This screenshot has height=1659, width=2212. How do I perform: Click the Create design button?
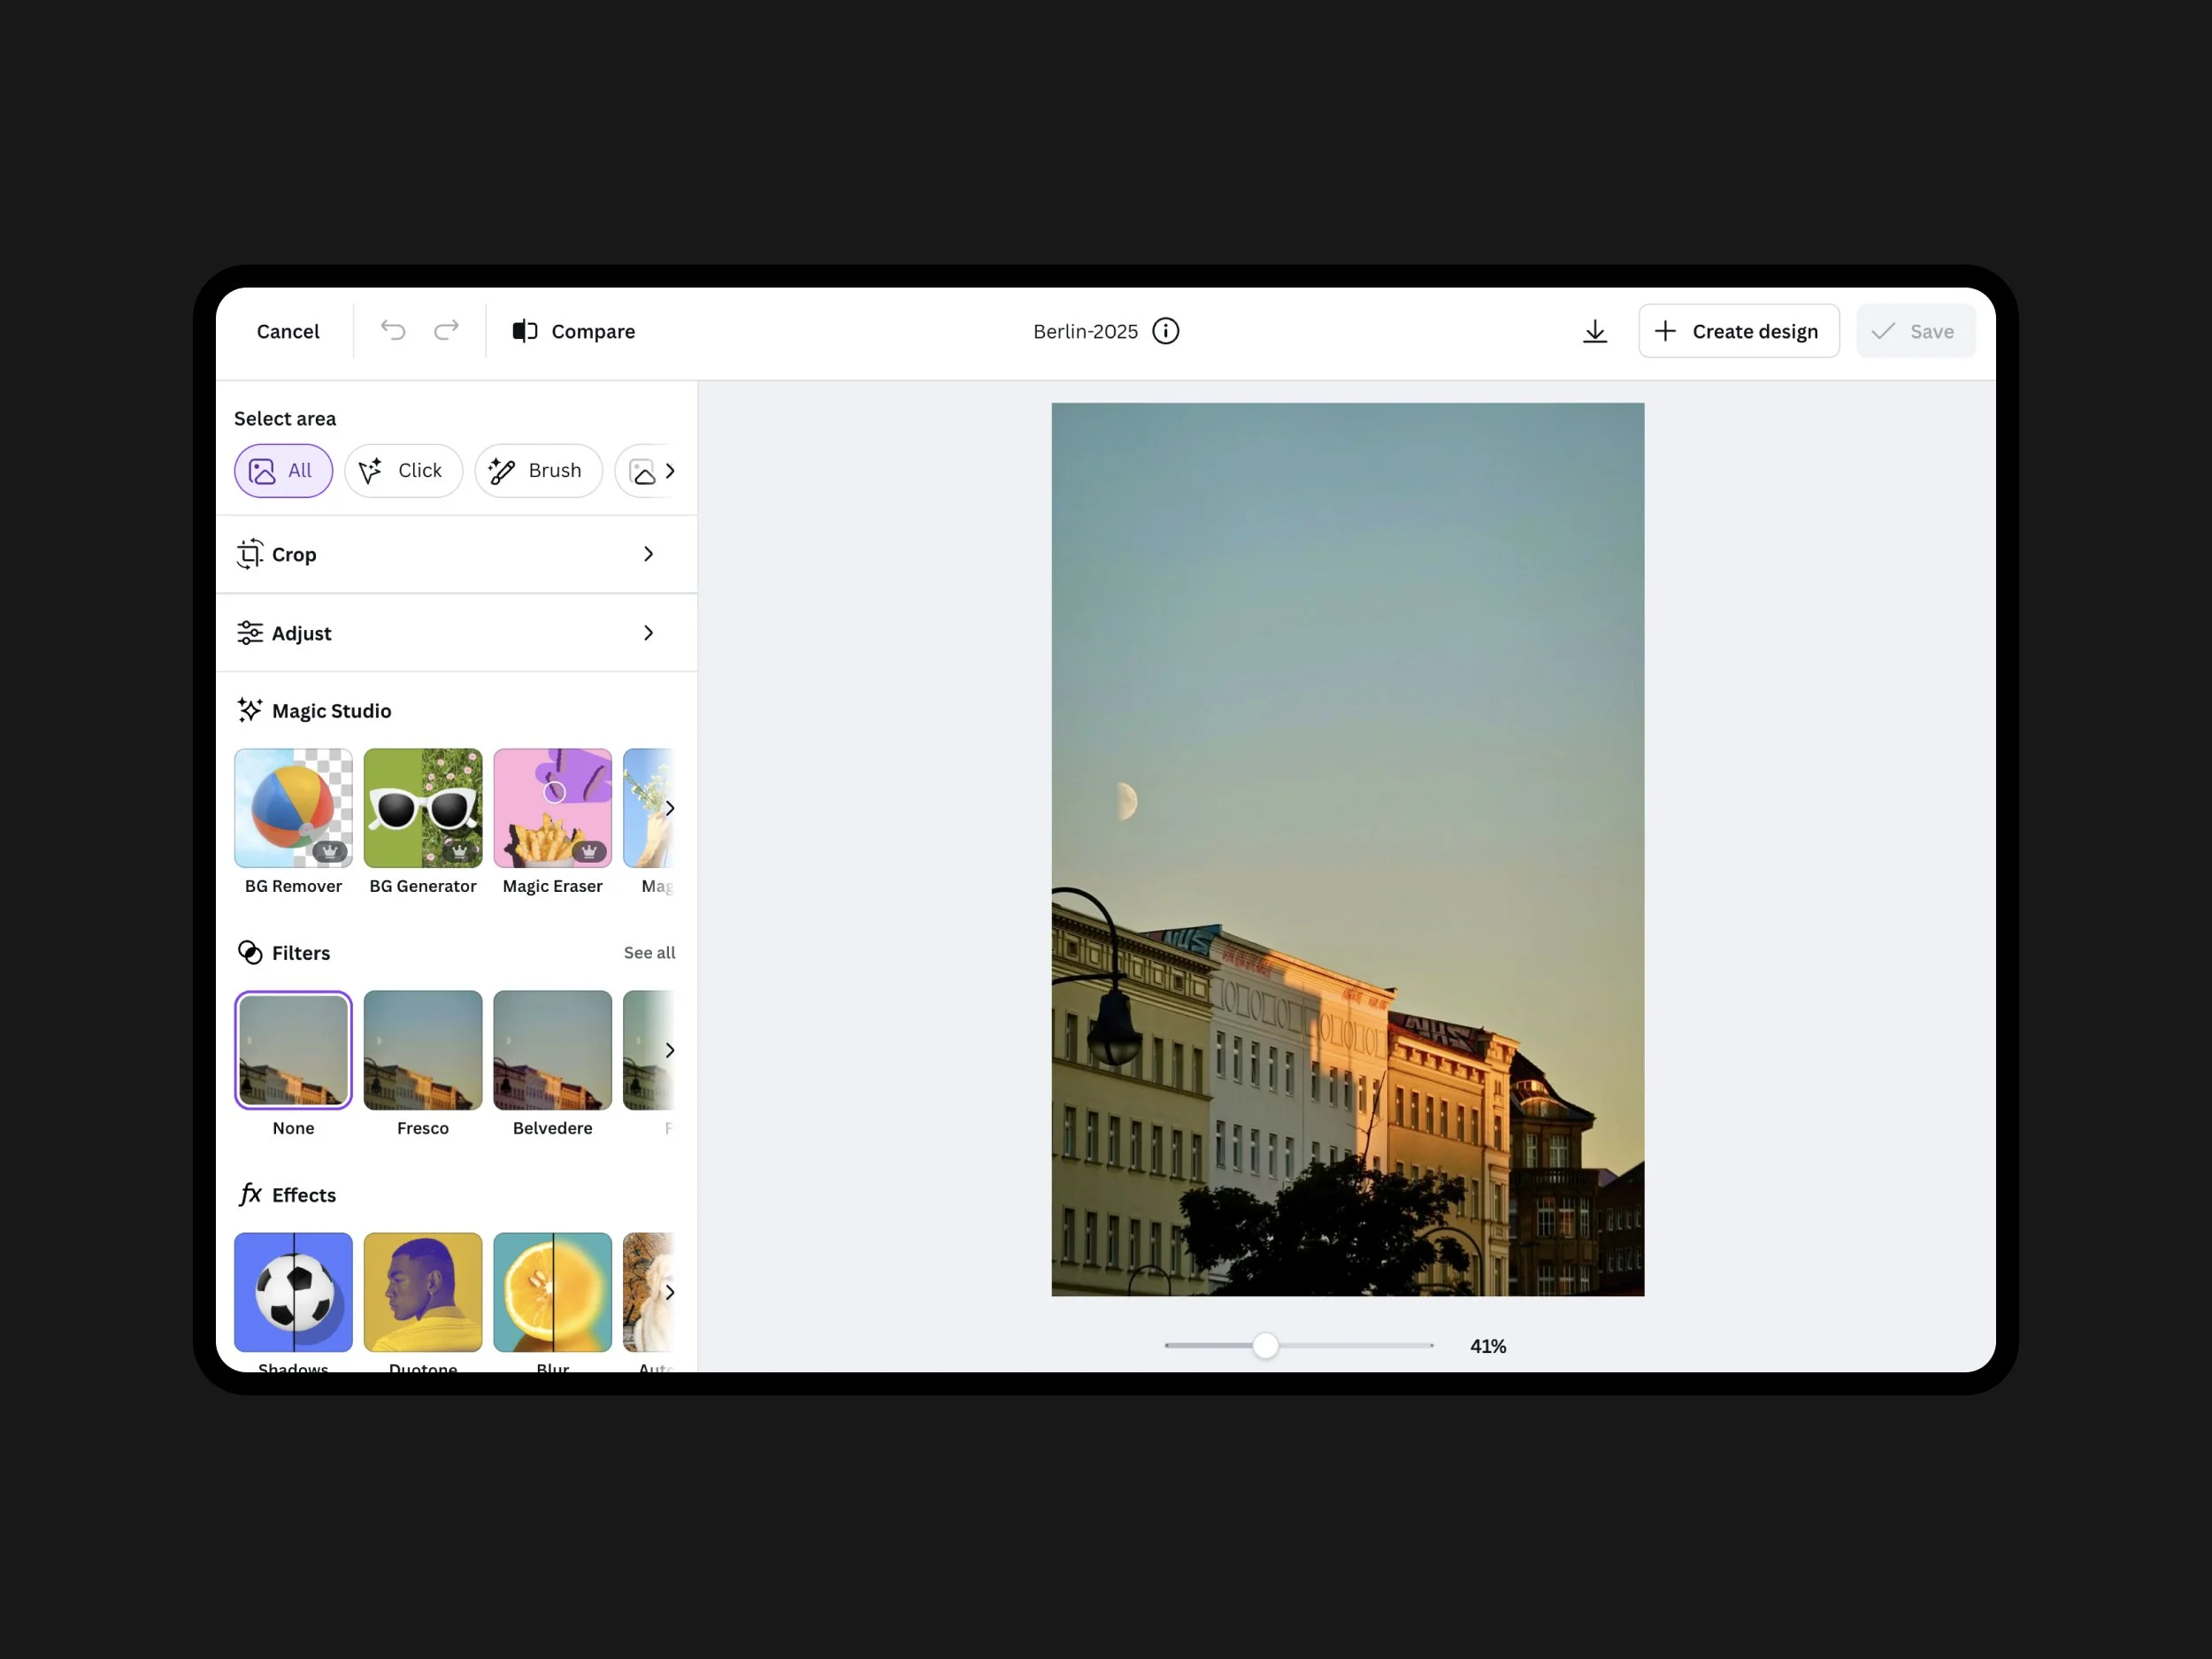[1738, 331]
